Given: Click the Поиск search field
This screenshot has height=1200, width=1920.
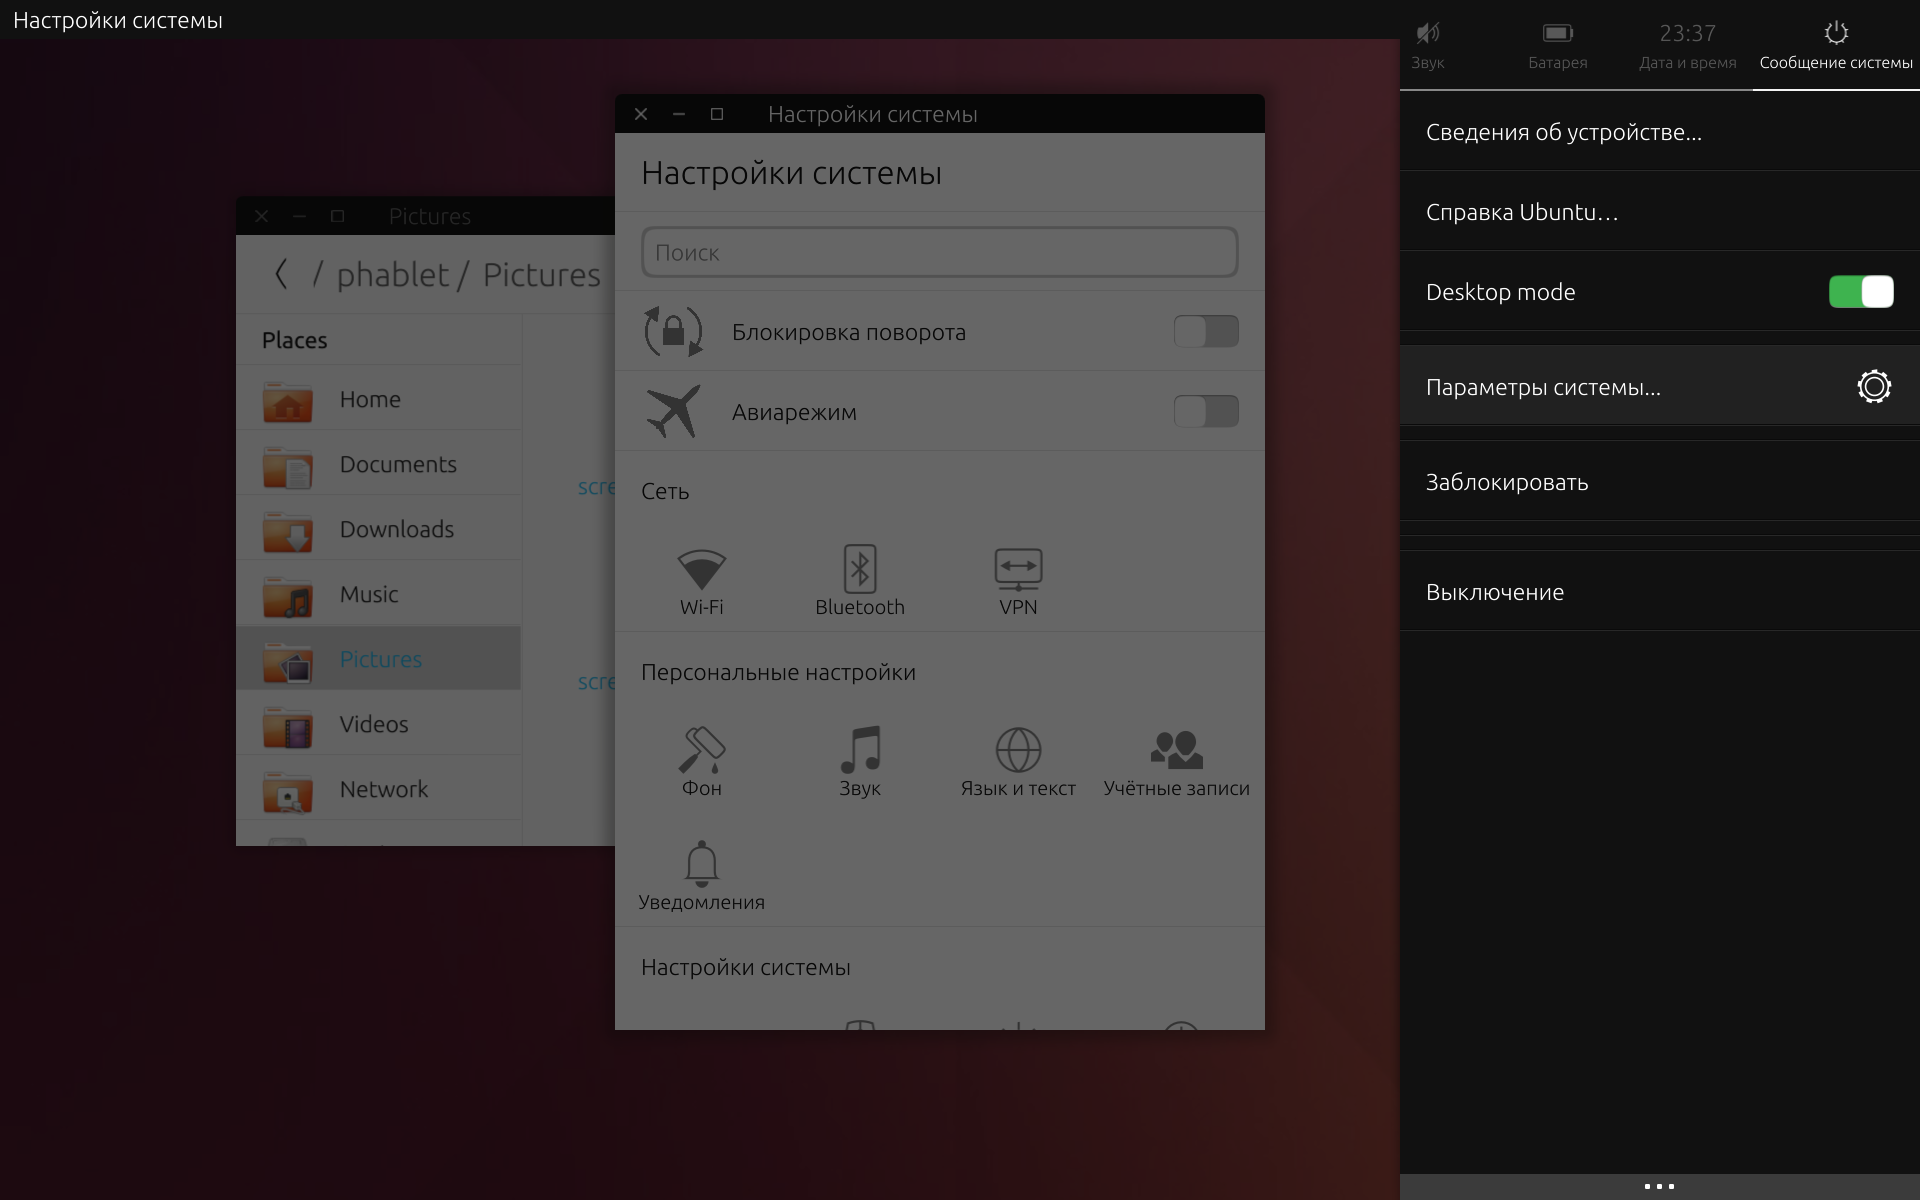Looking at the screenshot, I should coord(939,252).
